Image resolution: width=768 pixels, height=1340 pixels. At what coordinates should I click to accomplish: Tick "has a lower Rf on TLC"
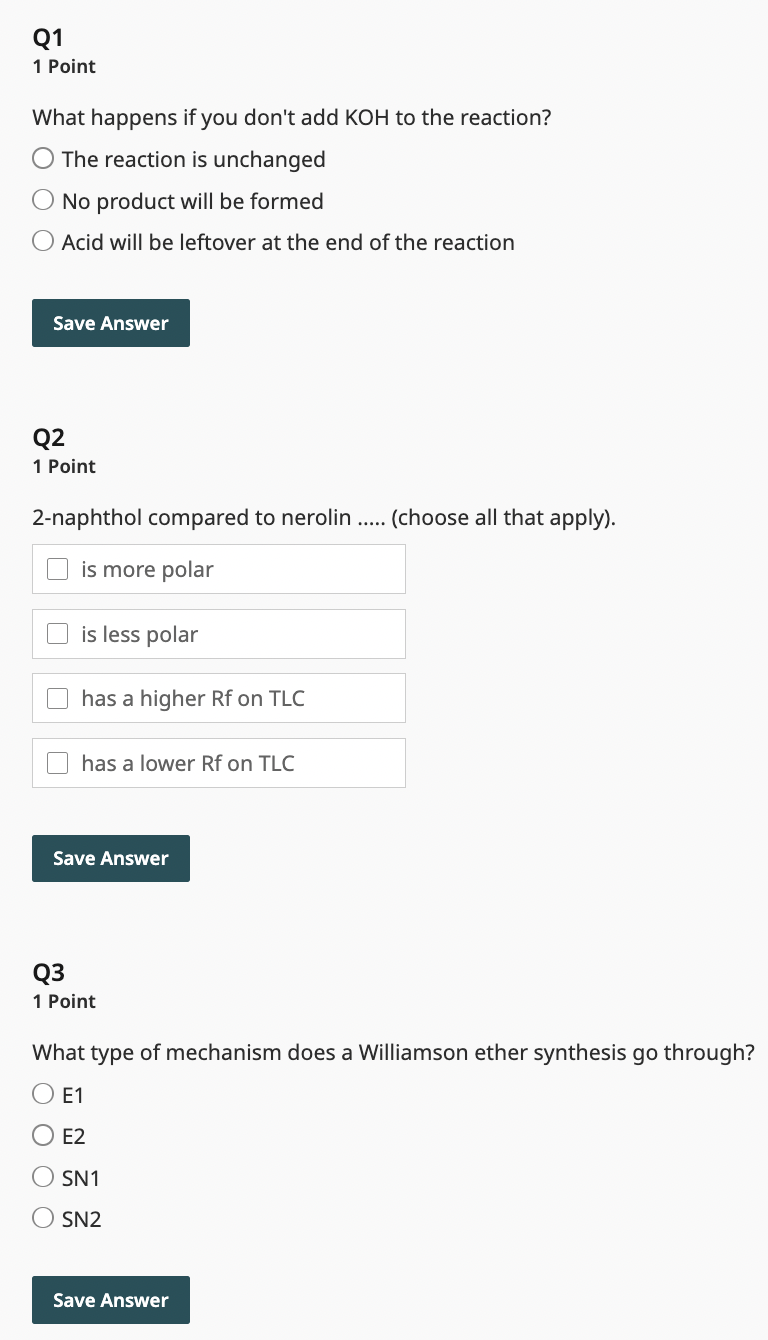[57, 762]
